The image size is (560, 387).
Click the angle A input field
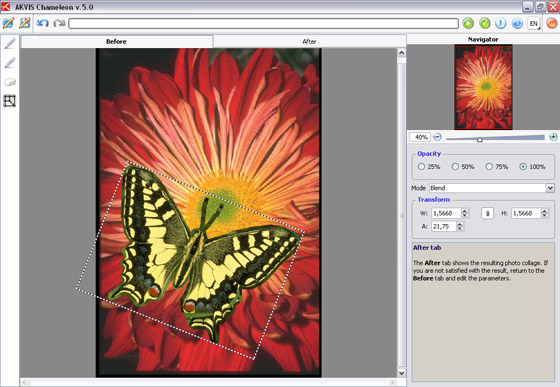tap(444, 226)
